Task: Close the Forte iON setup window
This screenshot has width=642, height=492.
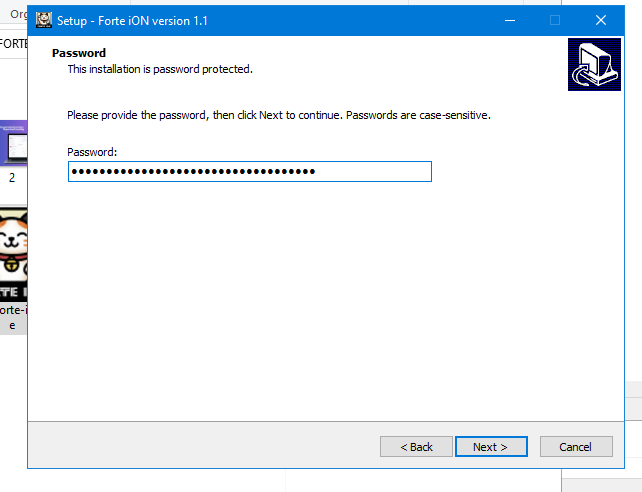Action: [x=600, y=20]
